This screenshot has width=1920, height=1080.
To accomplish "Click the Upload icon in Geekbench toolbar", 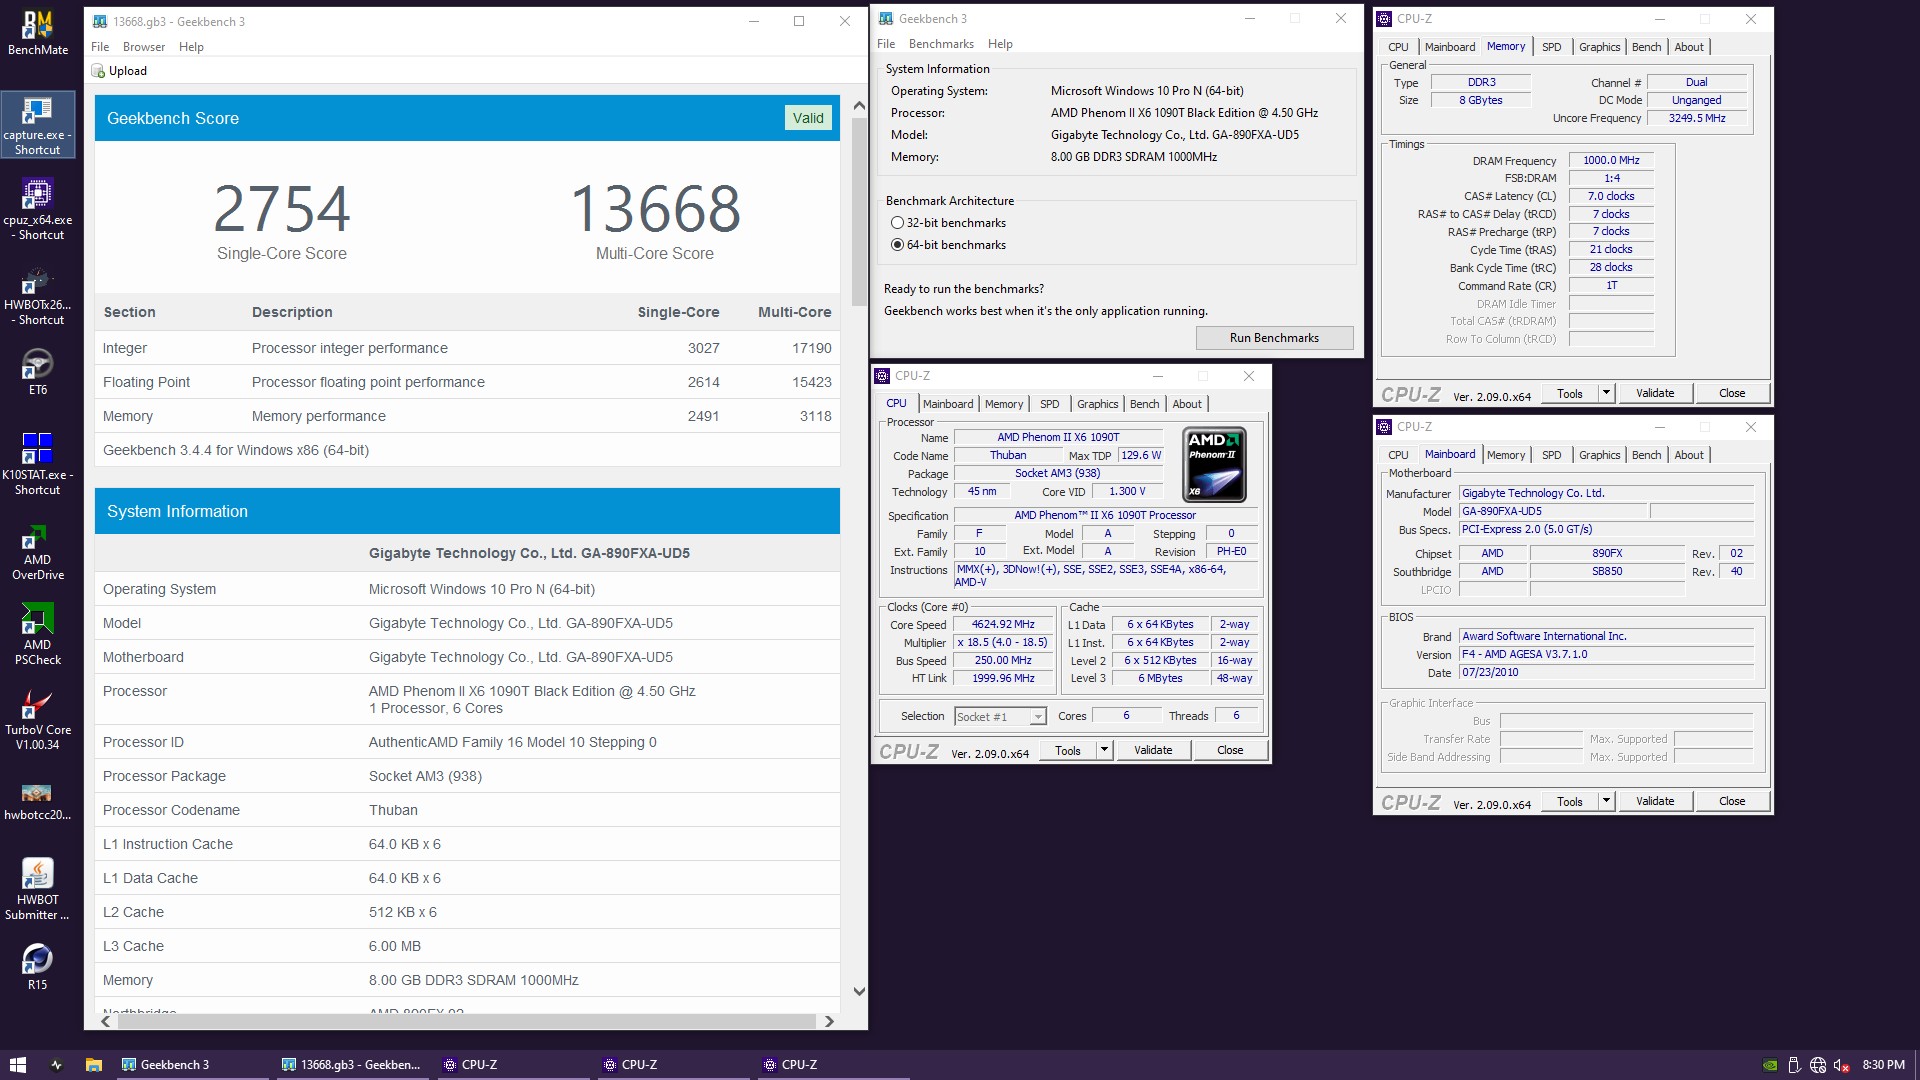I will coord(98,71).
